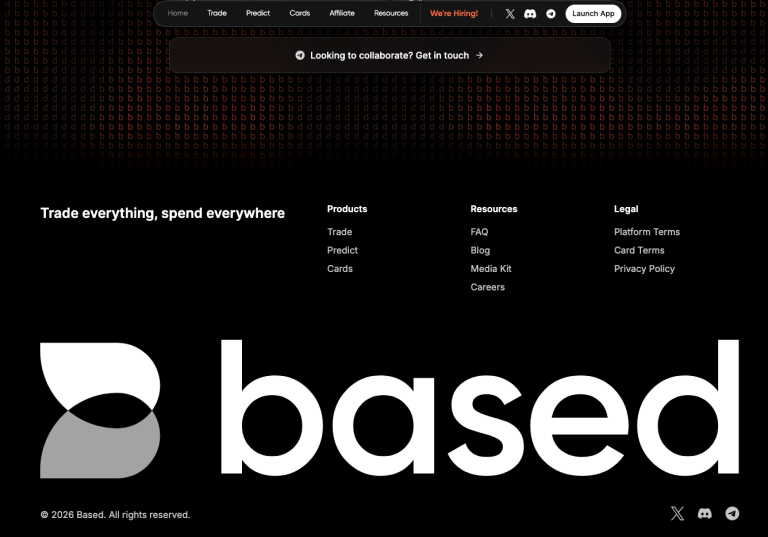Select Home in the navigation bar
This screenshot has height=537, width=768.
(177, 14)
